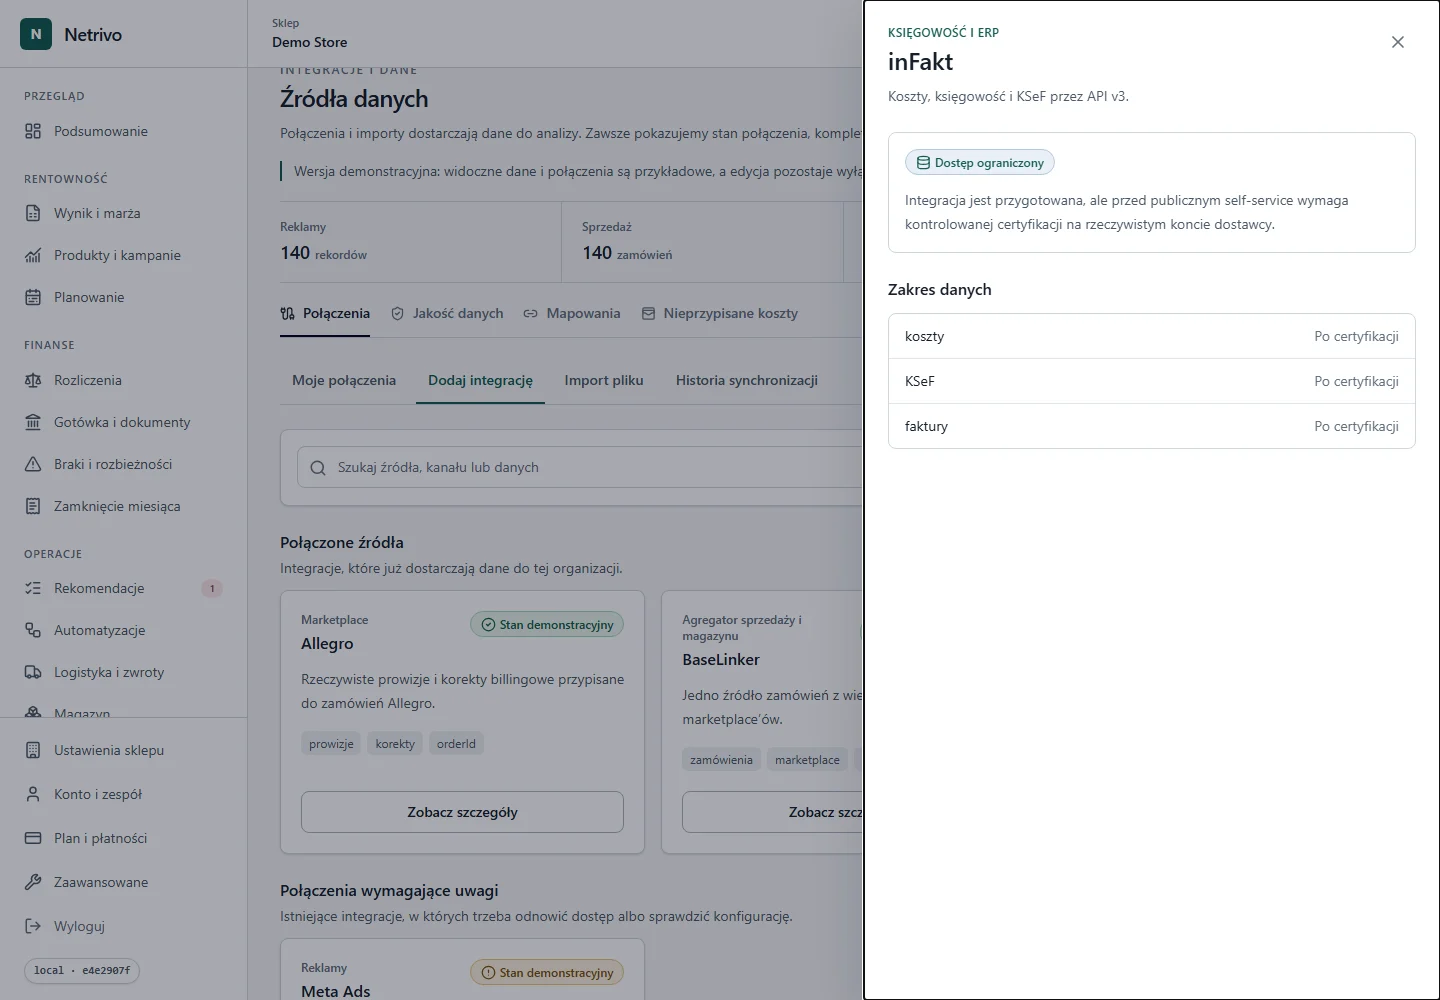Screen dimensions: 1440x1000
Task: Navigate to Zamknięcie miesiąca
Action: pos(123,506)
